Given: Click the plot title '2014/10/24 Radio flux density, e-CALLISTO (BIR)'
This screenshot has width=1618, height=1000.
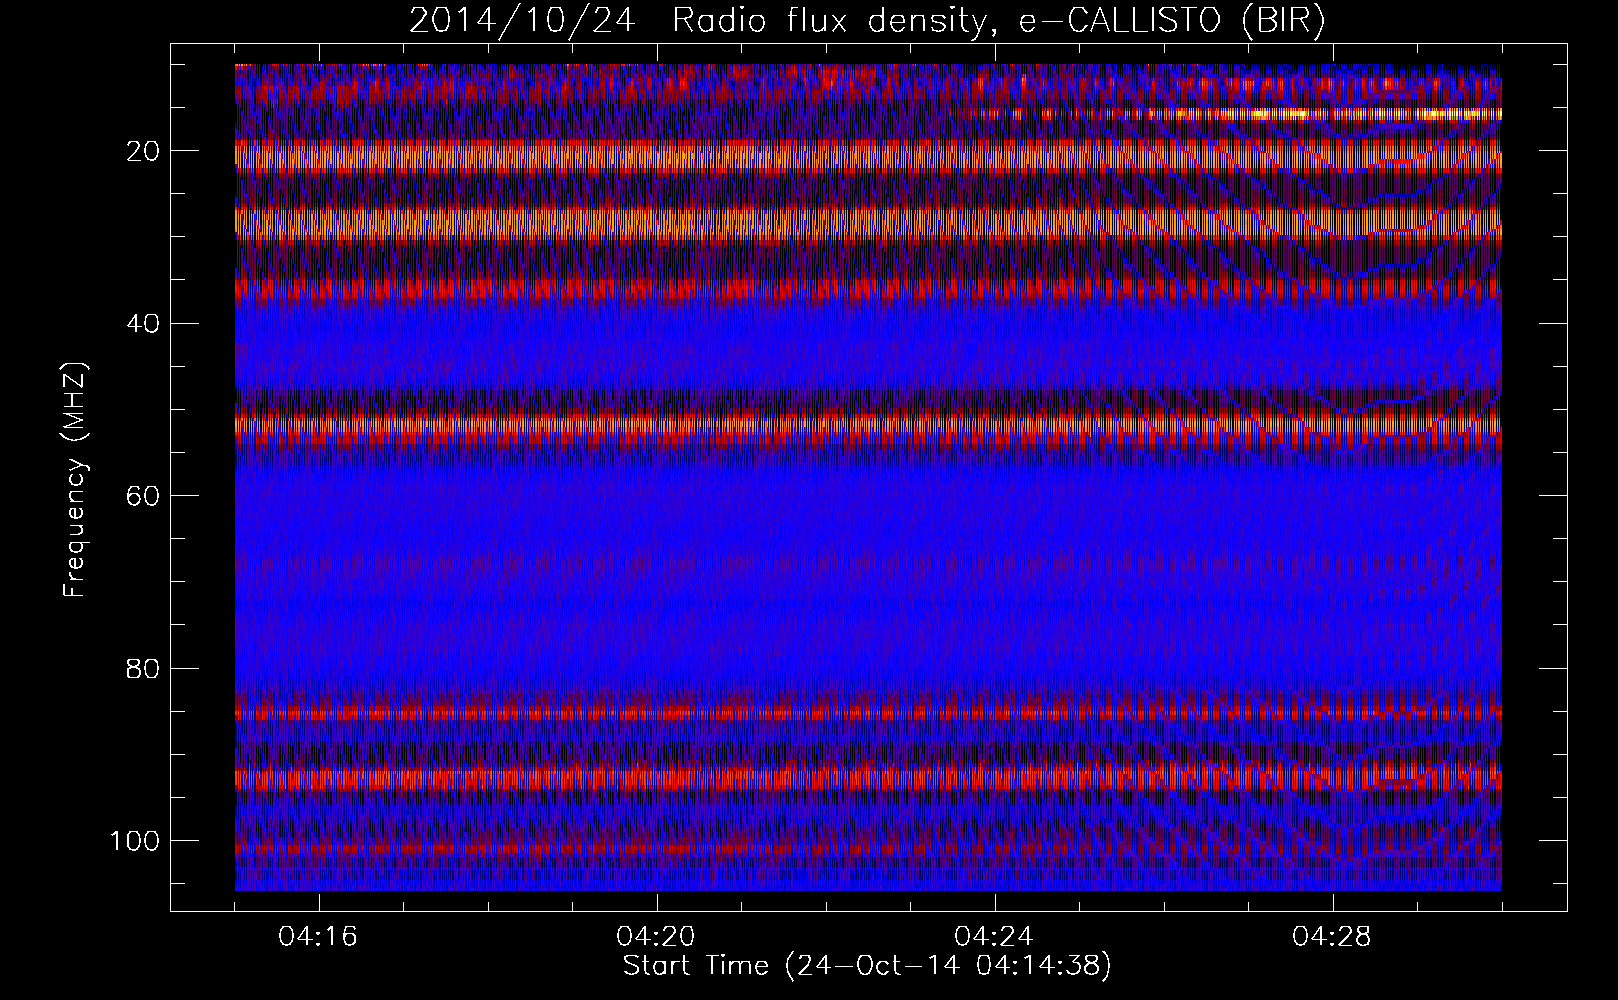Looking at the screenshot, I should (x=867, y=21).
